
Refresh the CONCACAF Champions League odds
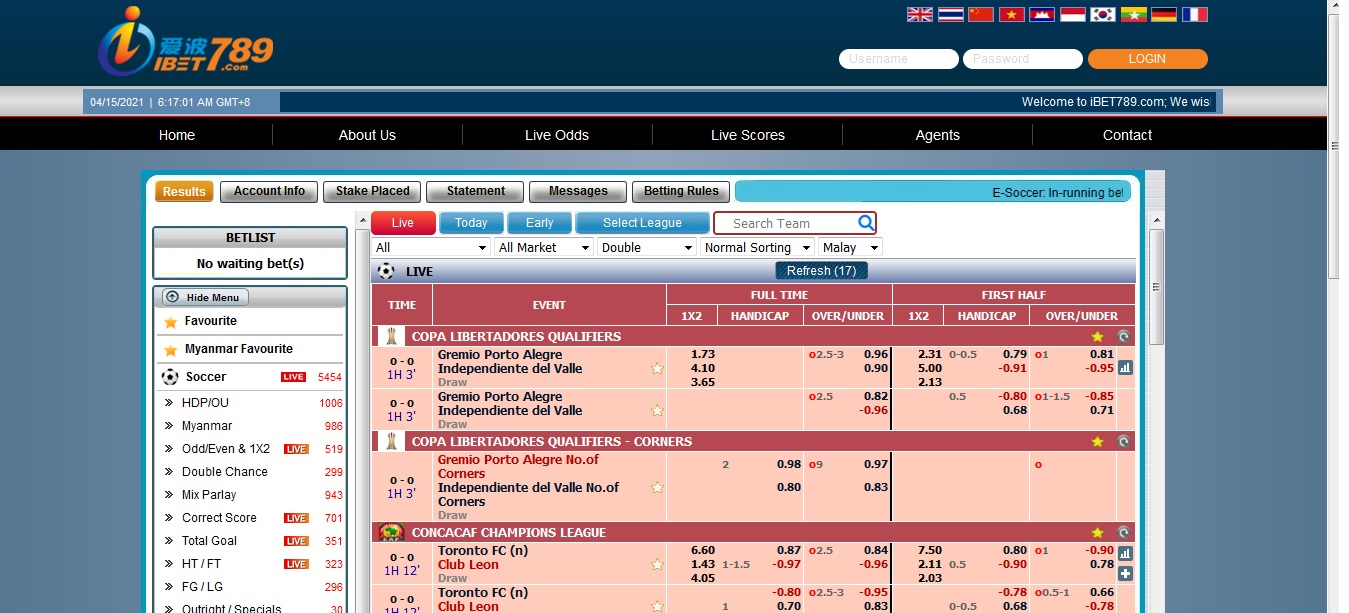(x=1124, y=532)
